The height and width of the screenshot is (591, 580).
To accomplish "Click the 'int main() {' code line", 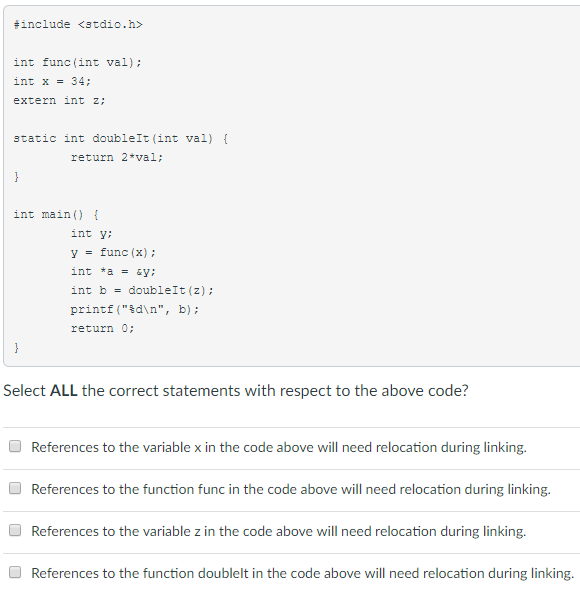I will click(56, 214).
